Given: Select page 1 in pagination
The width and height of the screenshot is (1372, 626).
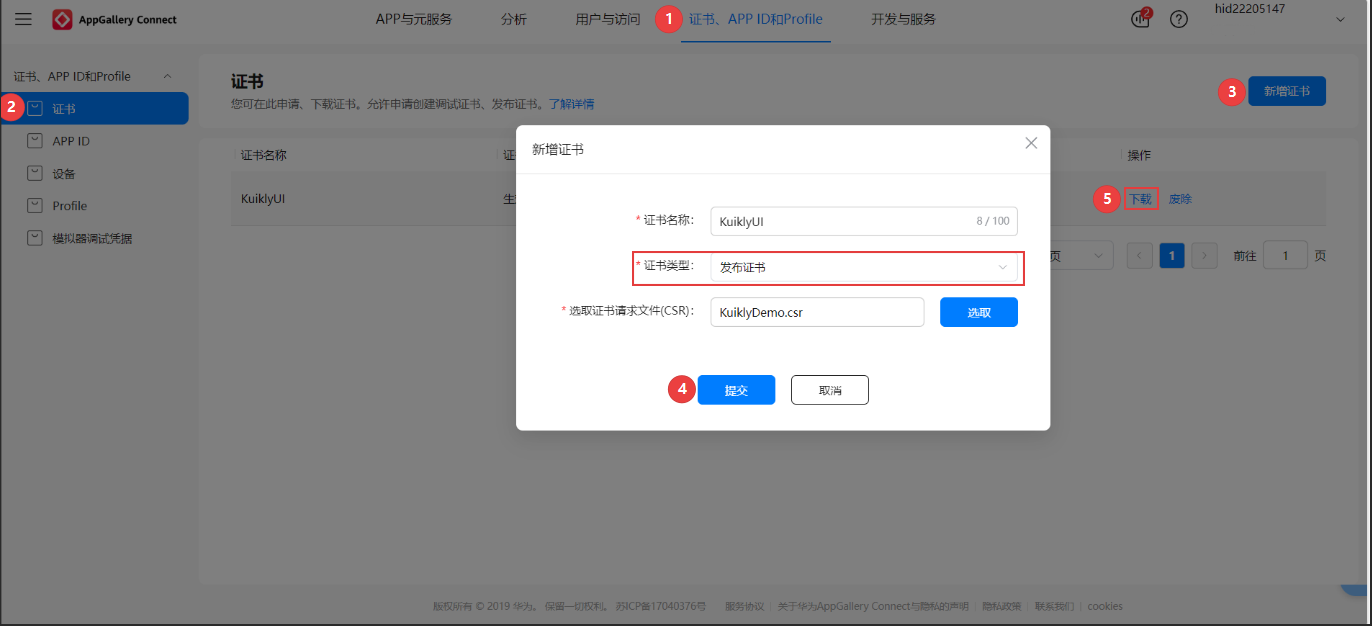Looking at the screenshot, I should pyautogui.click(x=1172, y=256).
